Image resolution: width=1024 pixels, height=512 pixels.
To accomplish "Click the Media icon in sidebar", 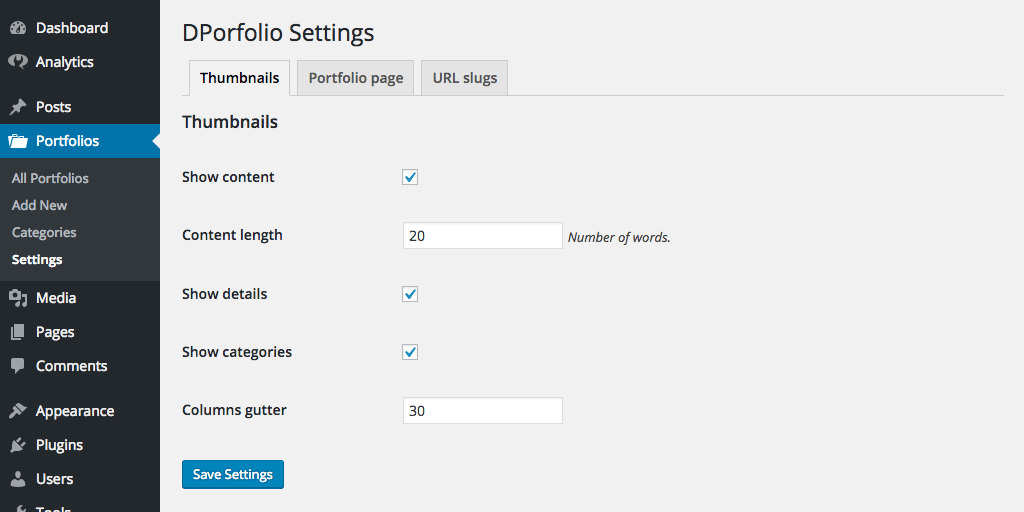I will click(x=18, y=298).
